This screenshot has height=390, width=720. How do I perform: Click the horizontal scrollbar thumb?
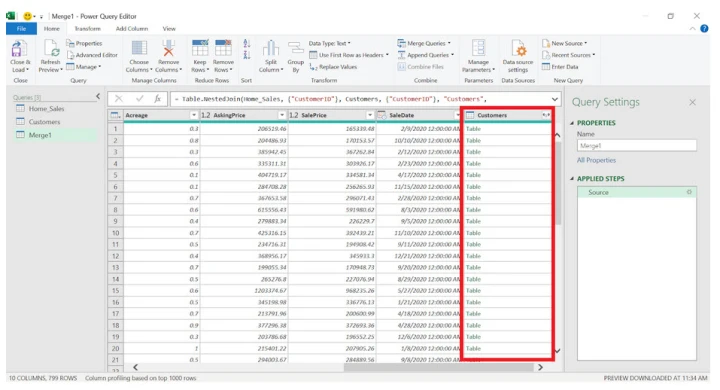point(439,367)
